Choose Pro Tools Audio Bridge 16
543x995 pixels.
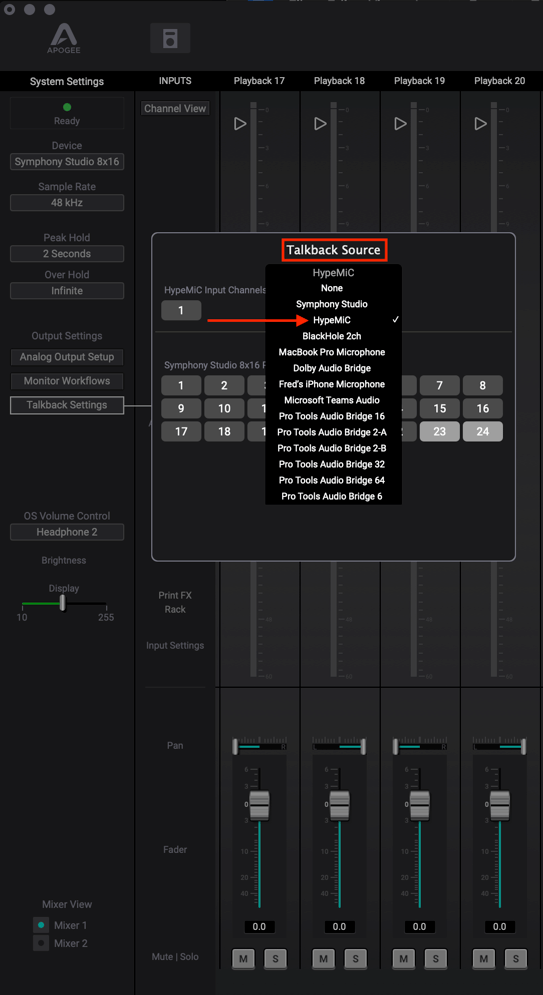coord(333,416)
